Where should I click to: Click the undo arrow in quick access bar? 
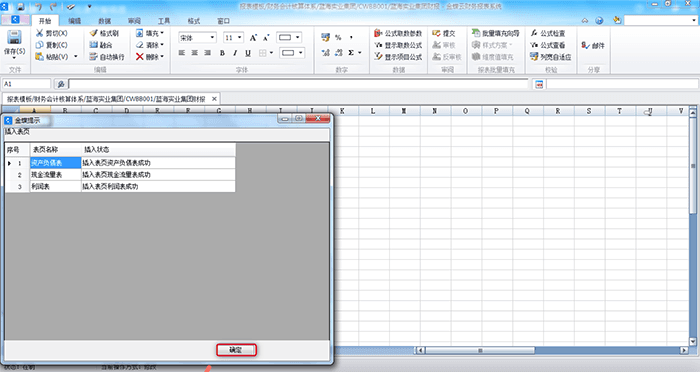click(x=38, y=6)
